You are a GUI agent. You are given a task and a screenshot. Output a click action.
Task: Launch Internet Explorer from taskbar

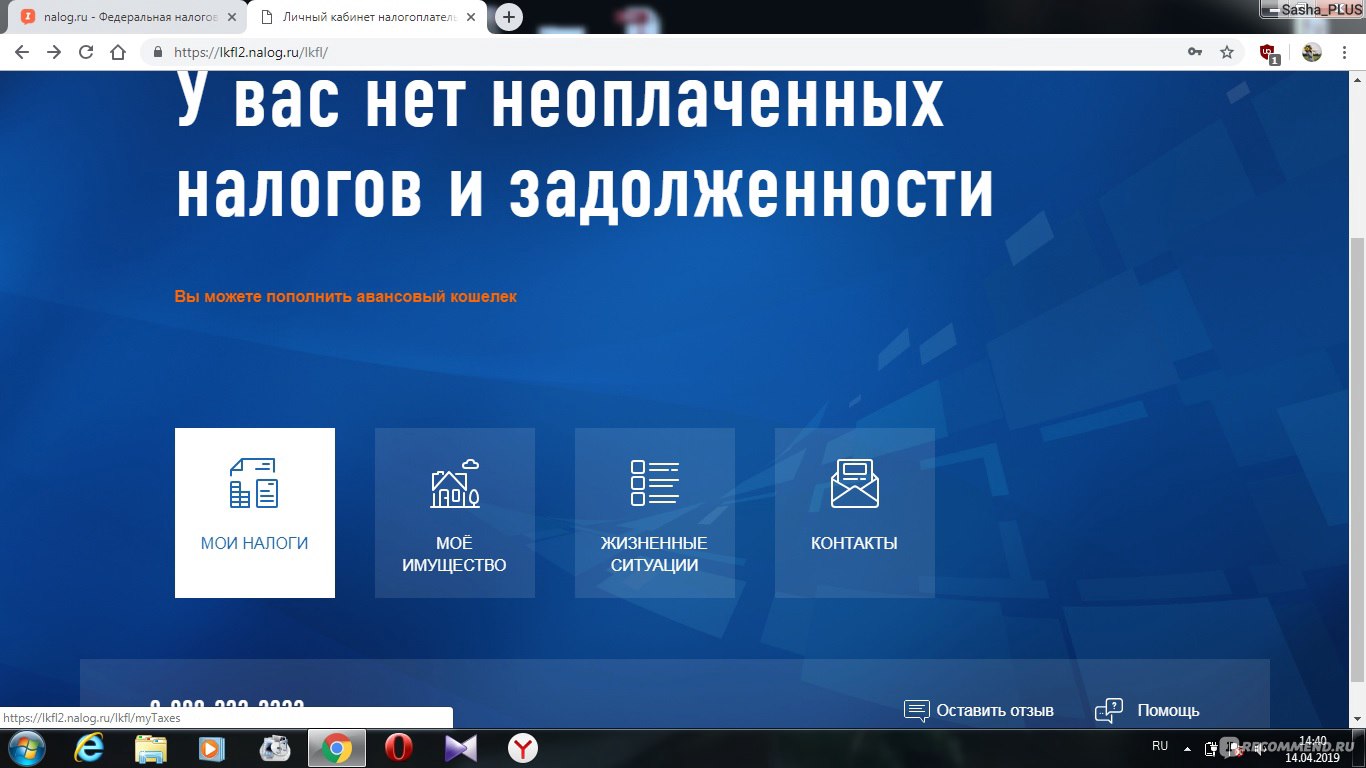pyautogui.click(x=90, y=748)
